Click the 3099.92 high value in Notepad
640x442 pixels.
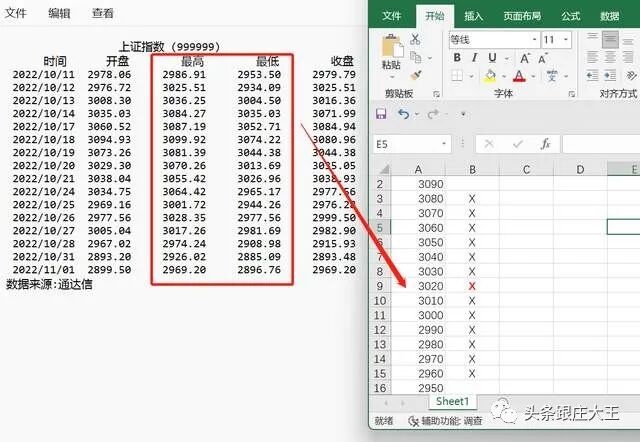(x=184, y=140)
